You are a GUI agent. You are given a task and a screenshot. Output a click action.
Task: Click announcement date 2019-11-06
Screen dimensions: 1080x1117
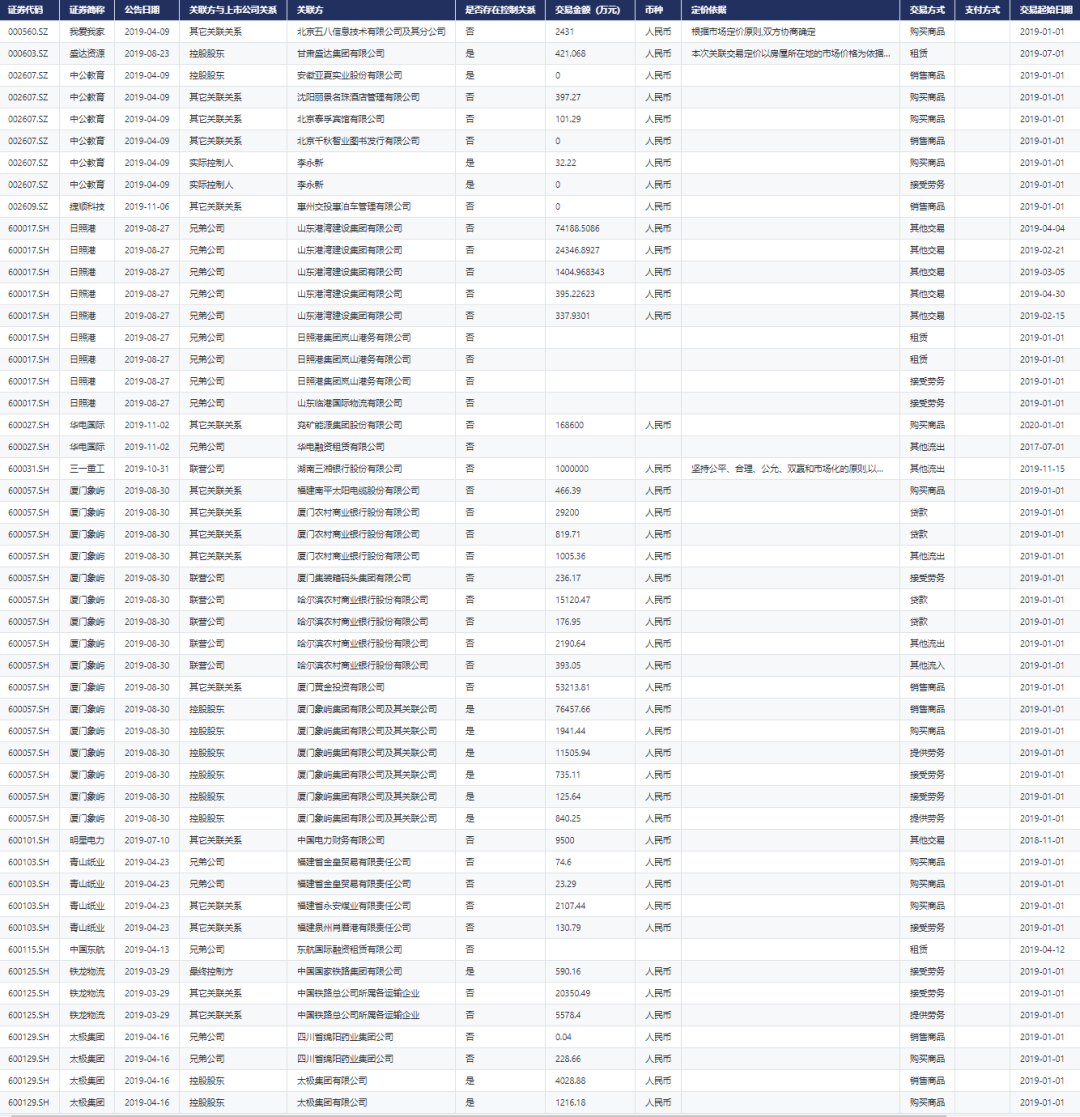[x=147, y=207]
